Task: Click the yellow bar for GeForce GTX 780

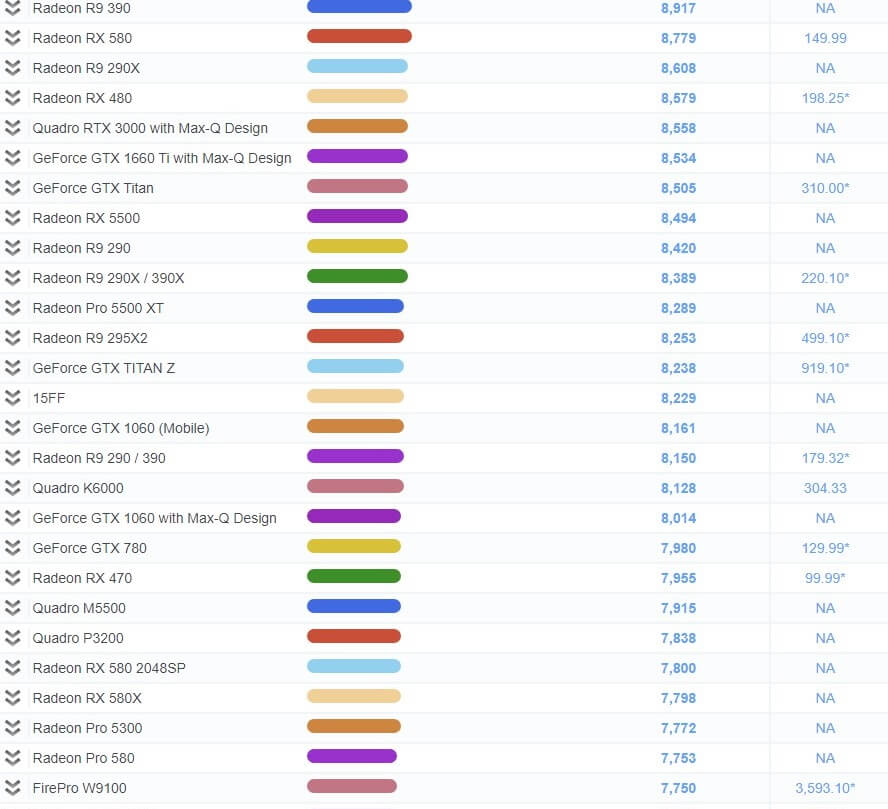Action: (354, 546)
